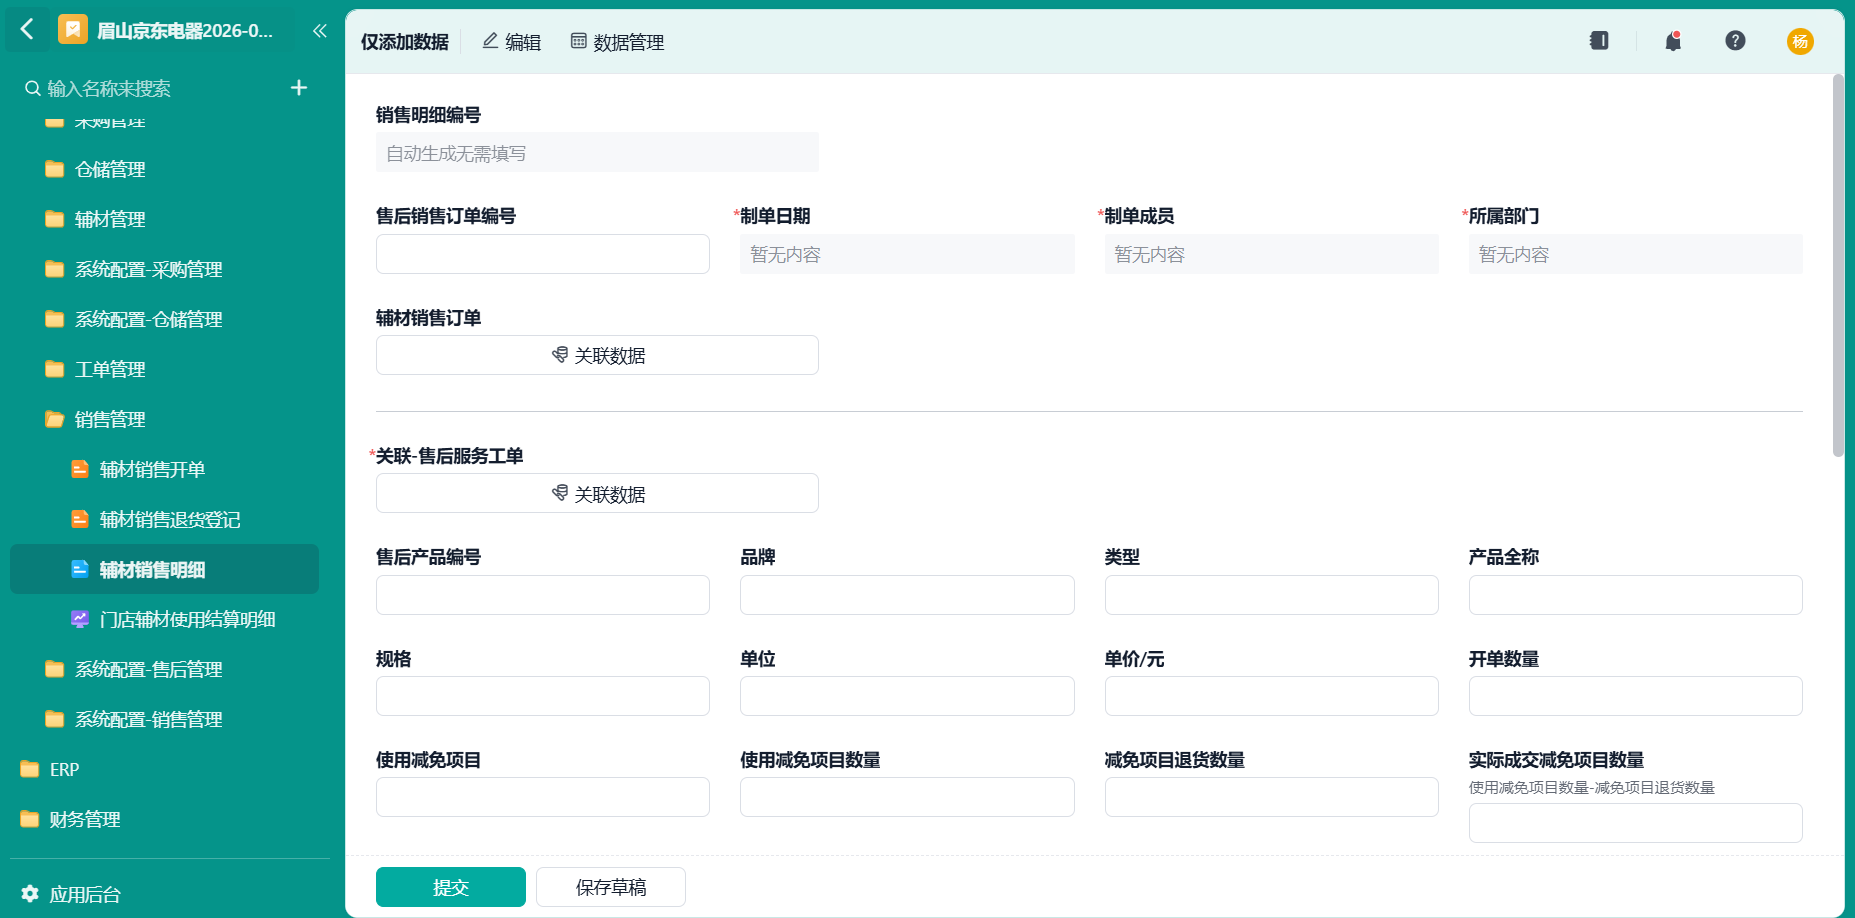1855x918 pixels.
Task: Click the 工单管理 folder icon
Action: (x=55, y=369)
